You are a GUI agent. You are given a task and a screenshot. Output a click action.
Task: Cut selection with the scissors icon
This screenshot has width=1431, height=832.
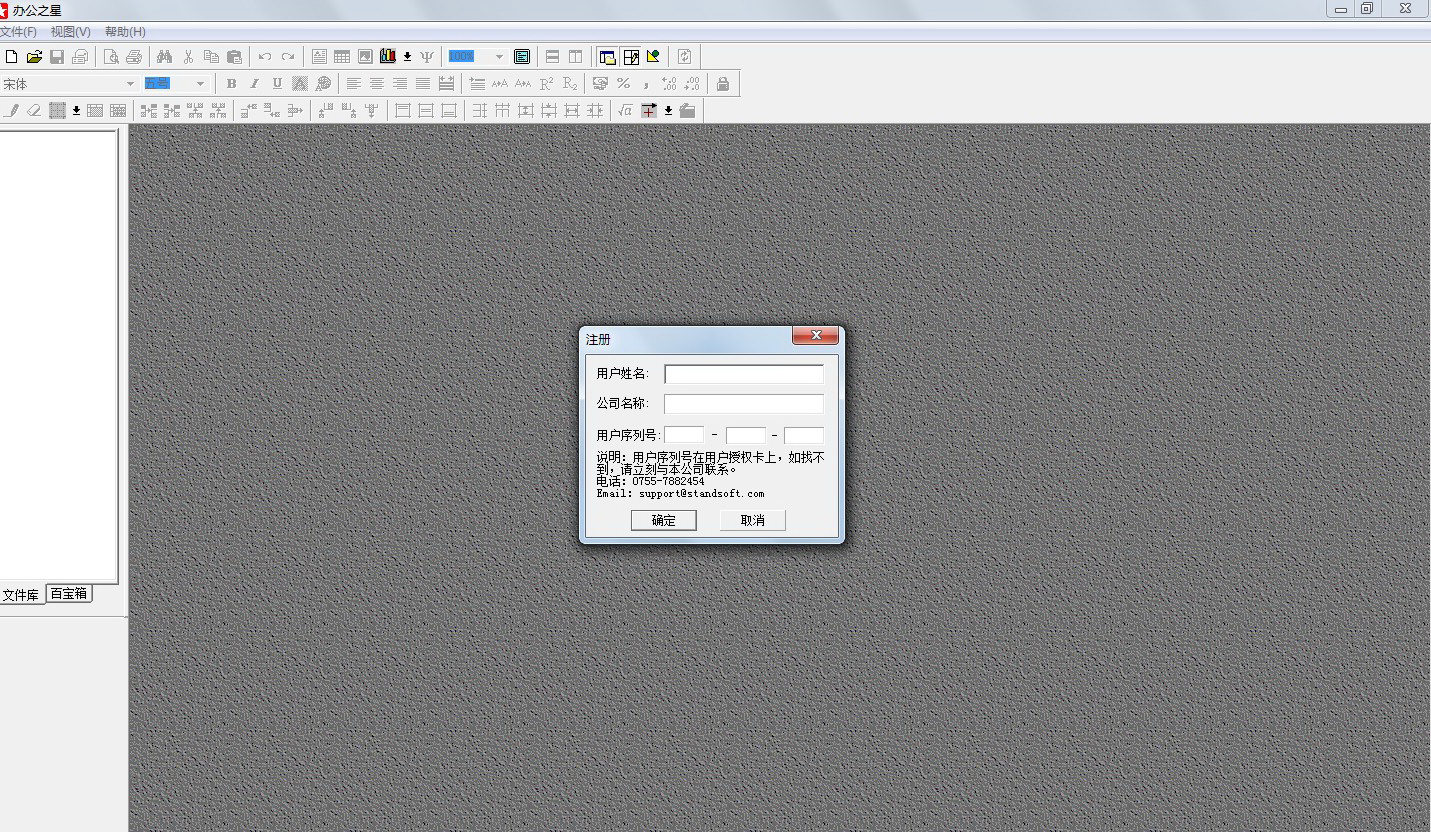click(x=188, y=56)
